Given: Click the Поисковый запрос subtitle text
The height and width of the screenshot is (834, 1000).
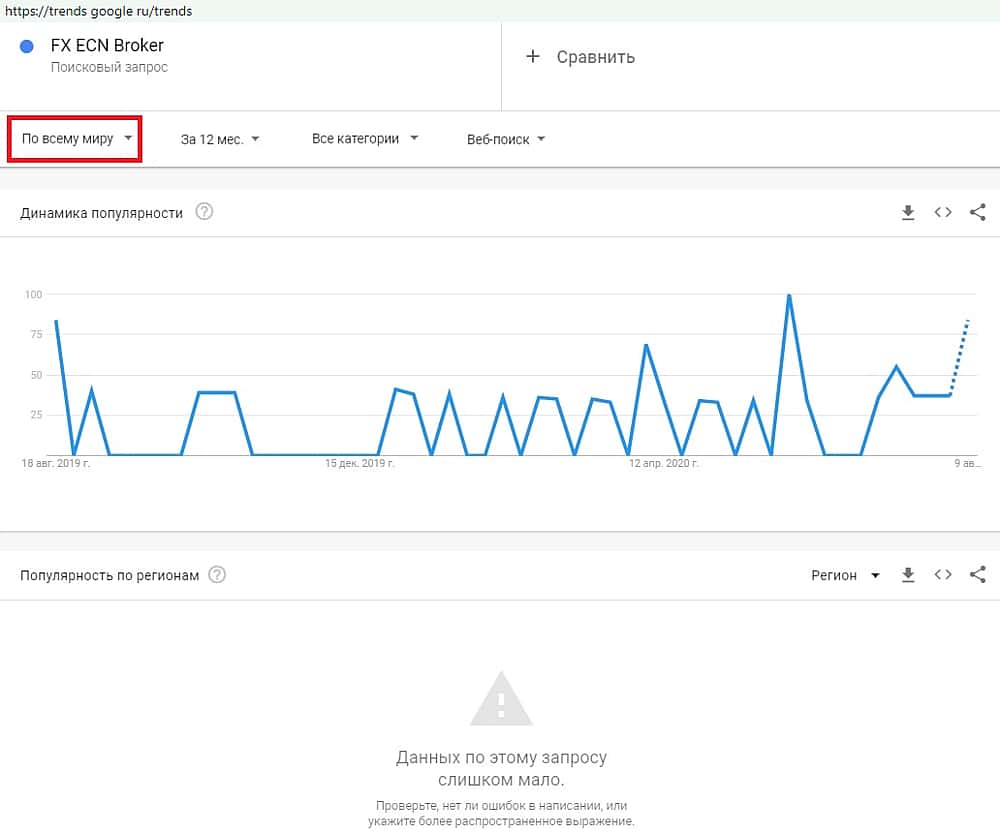Looking at the screenshot, I should click(109, 67).
